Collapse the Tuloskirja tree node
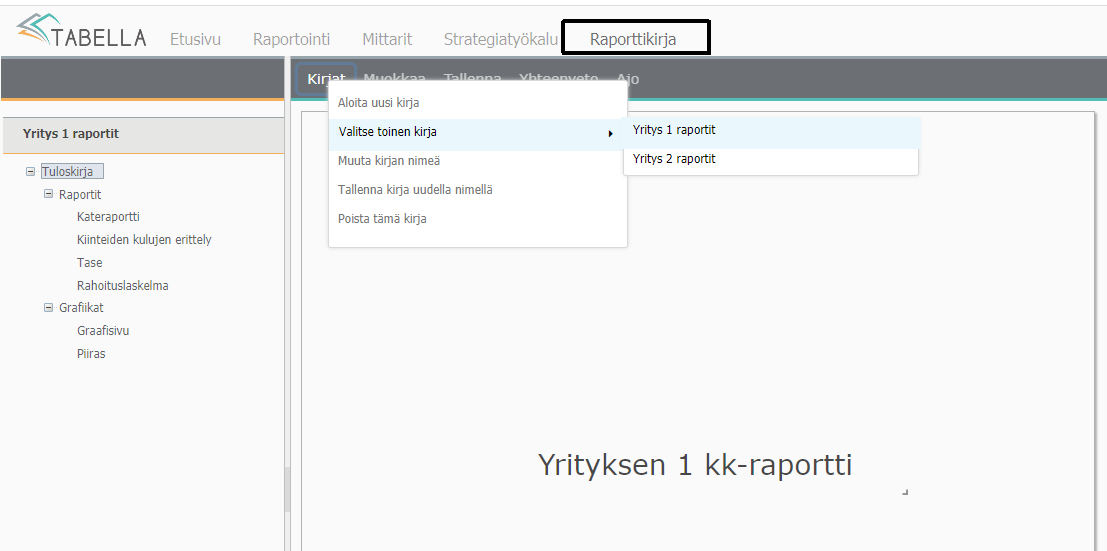The image size is (1107, 551). coord(31,172)
